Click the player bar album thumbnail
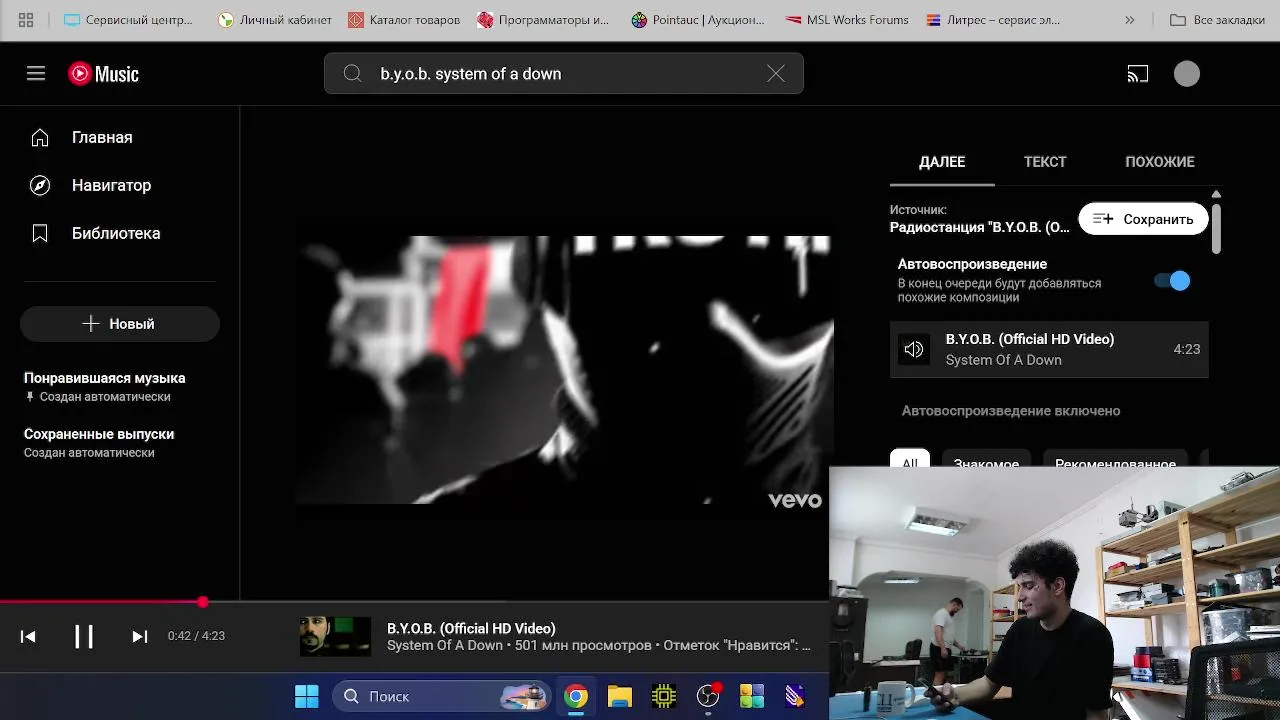Screen dimensions: 1280x720 [x=335, y=636]
